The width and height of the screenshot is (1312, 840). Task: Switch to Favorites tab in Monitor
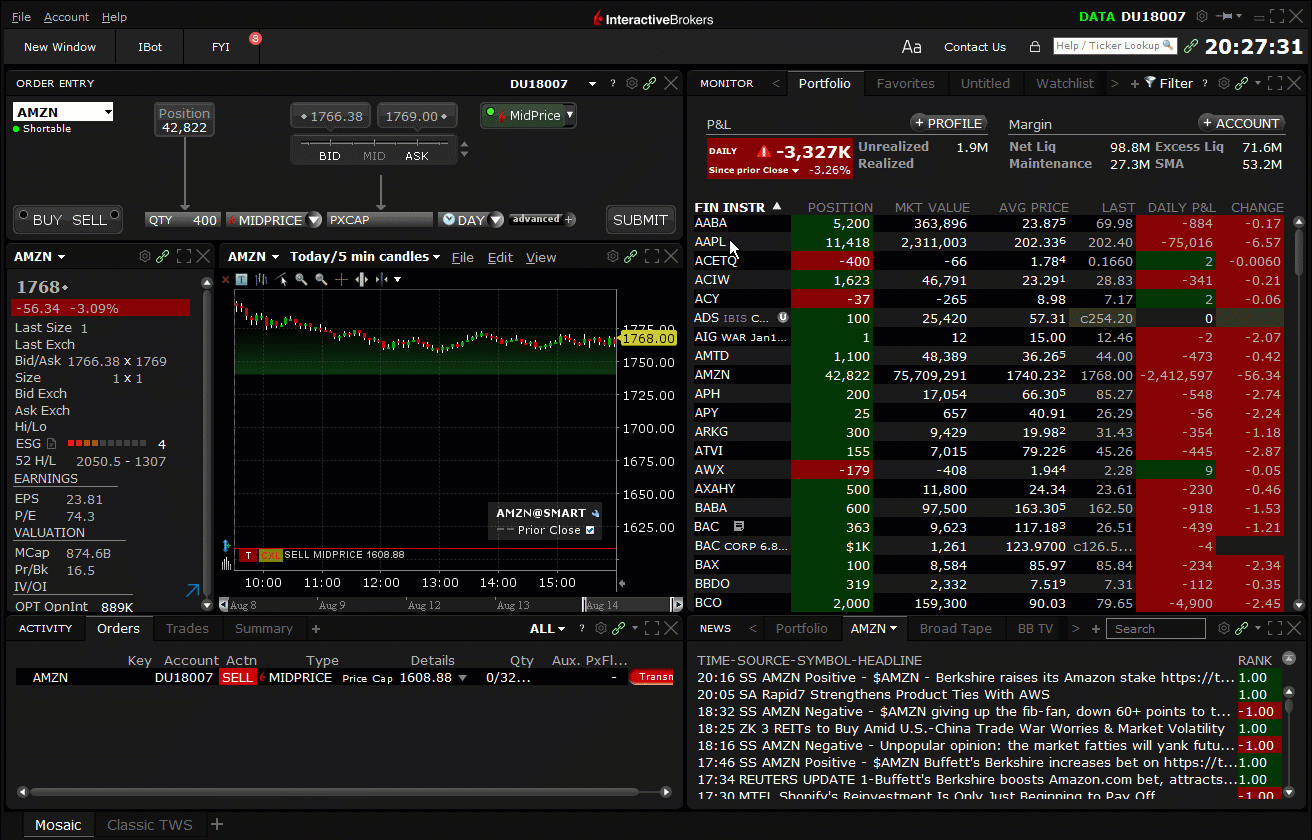pos(905,84)
